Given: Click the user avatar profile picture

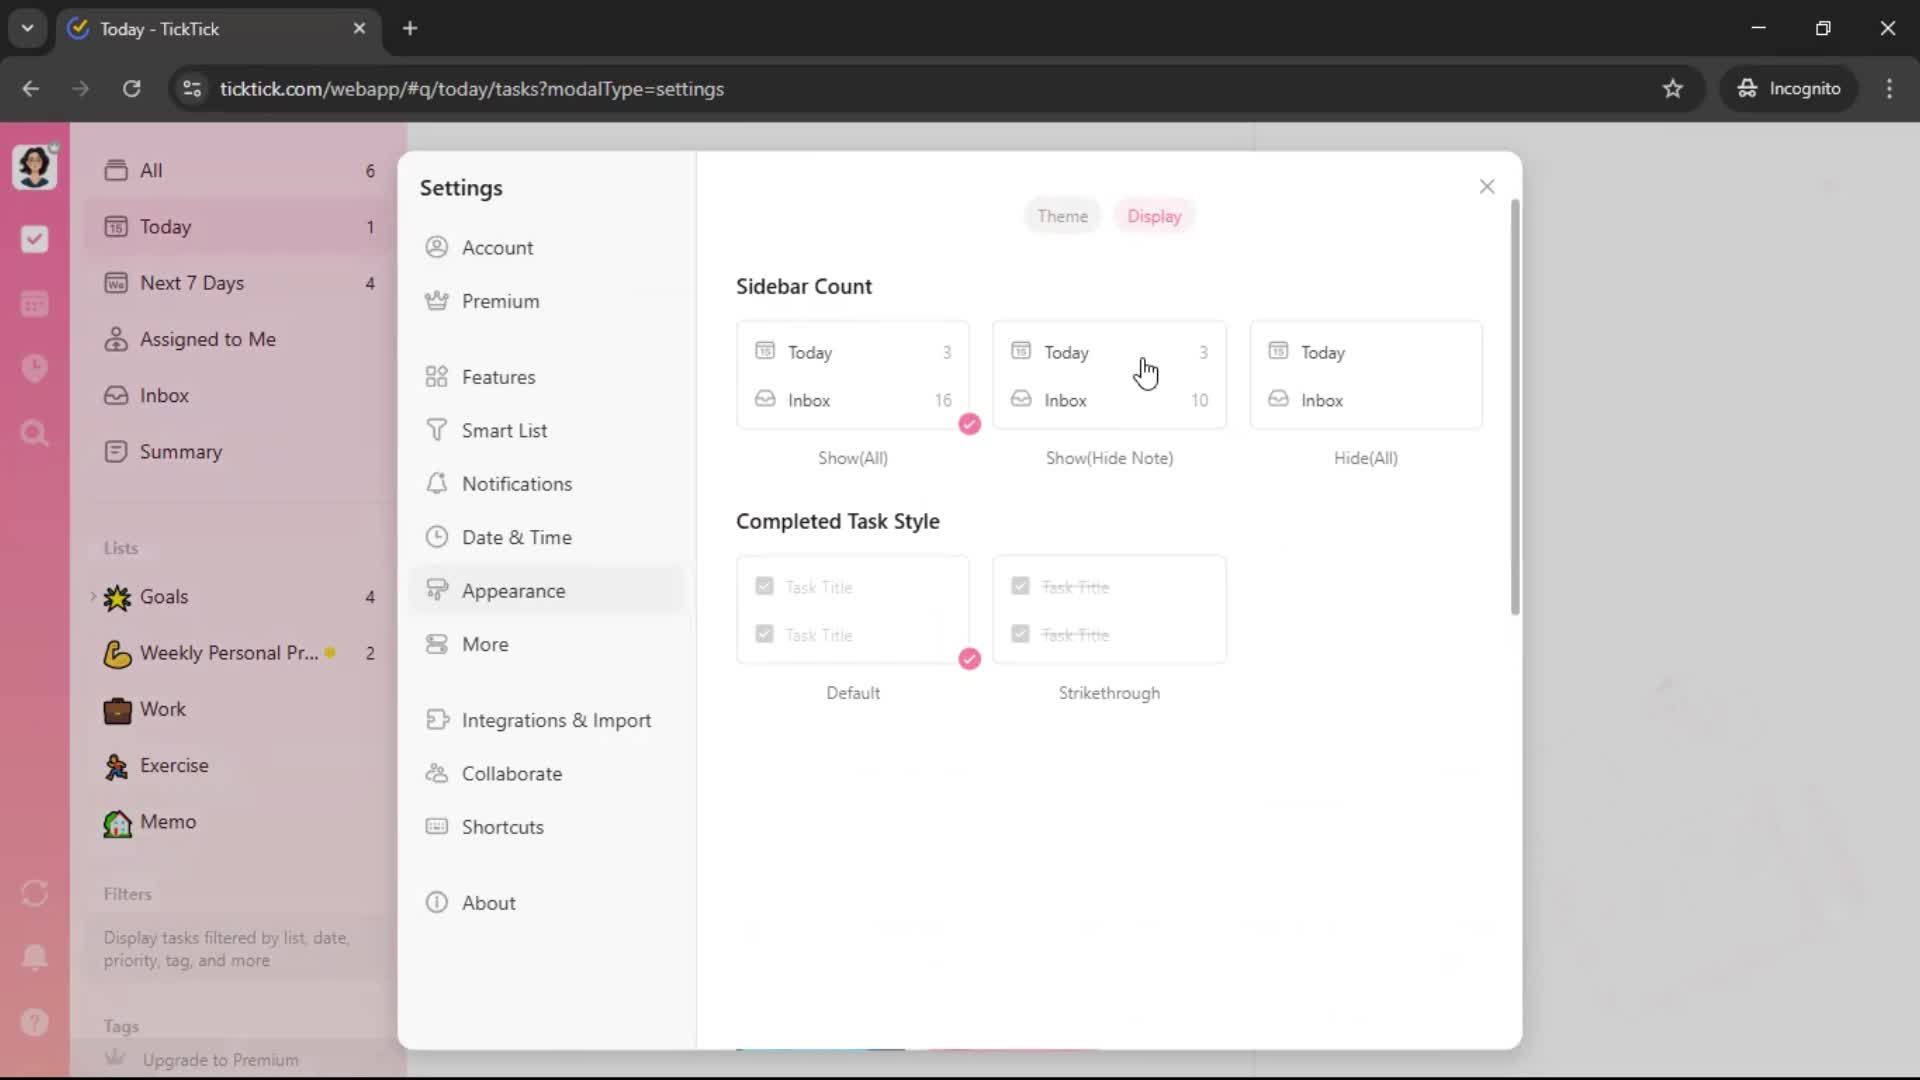Looking at the screenshot, I should pyautogui.click(x=35, y=166).
